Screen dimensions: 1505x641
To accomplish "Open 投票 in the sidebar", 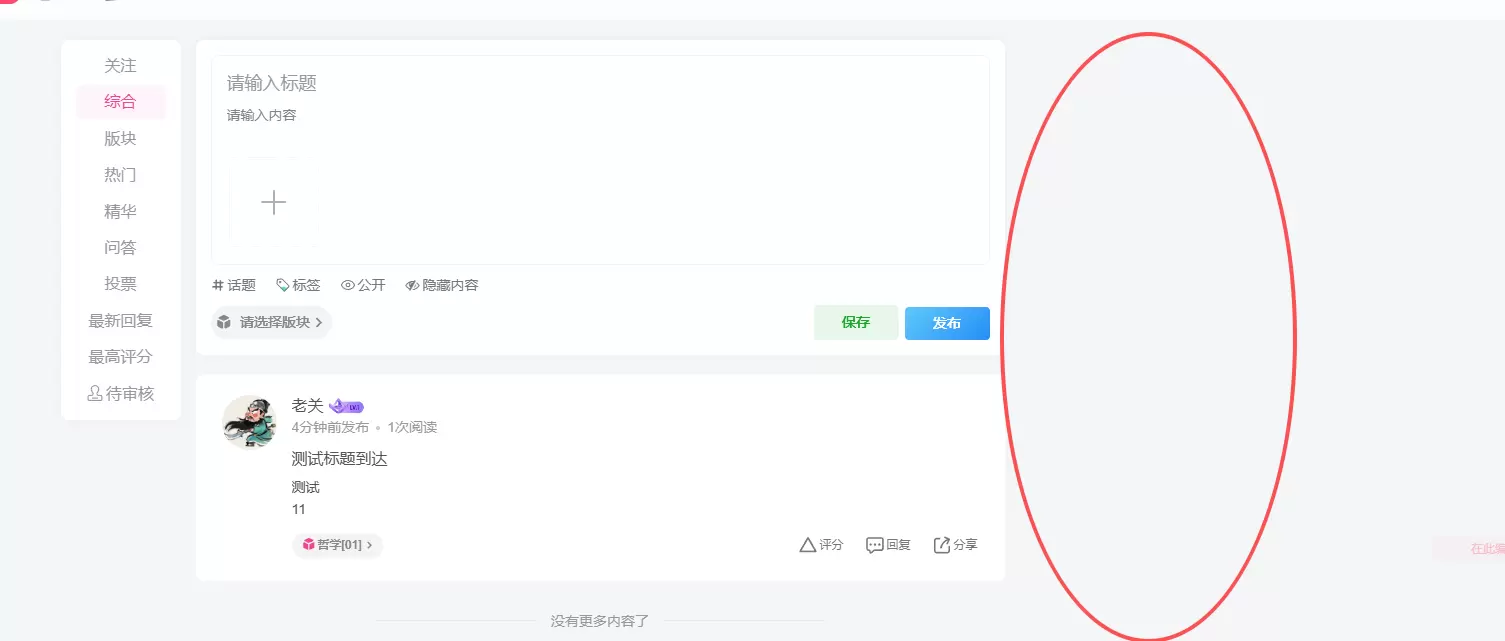I will [x=120, y=284].
